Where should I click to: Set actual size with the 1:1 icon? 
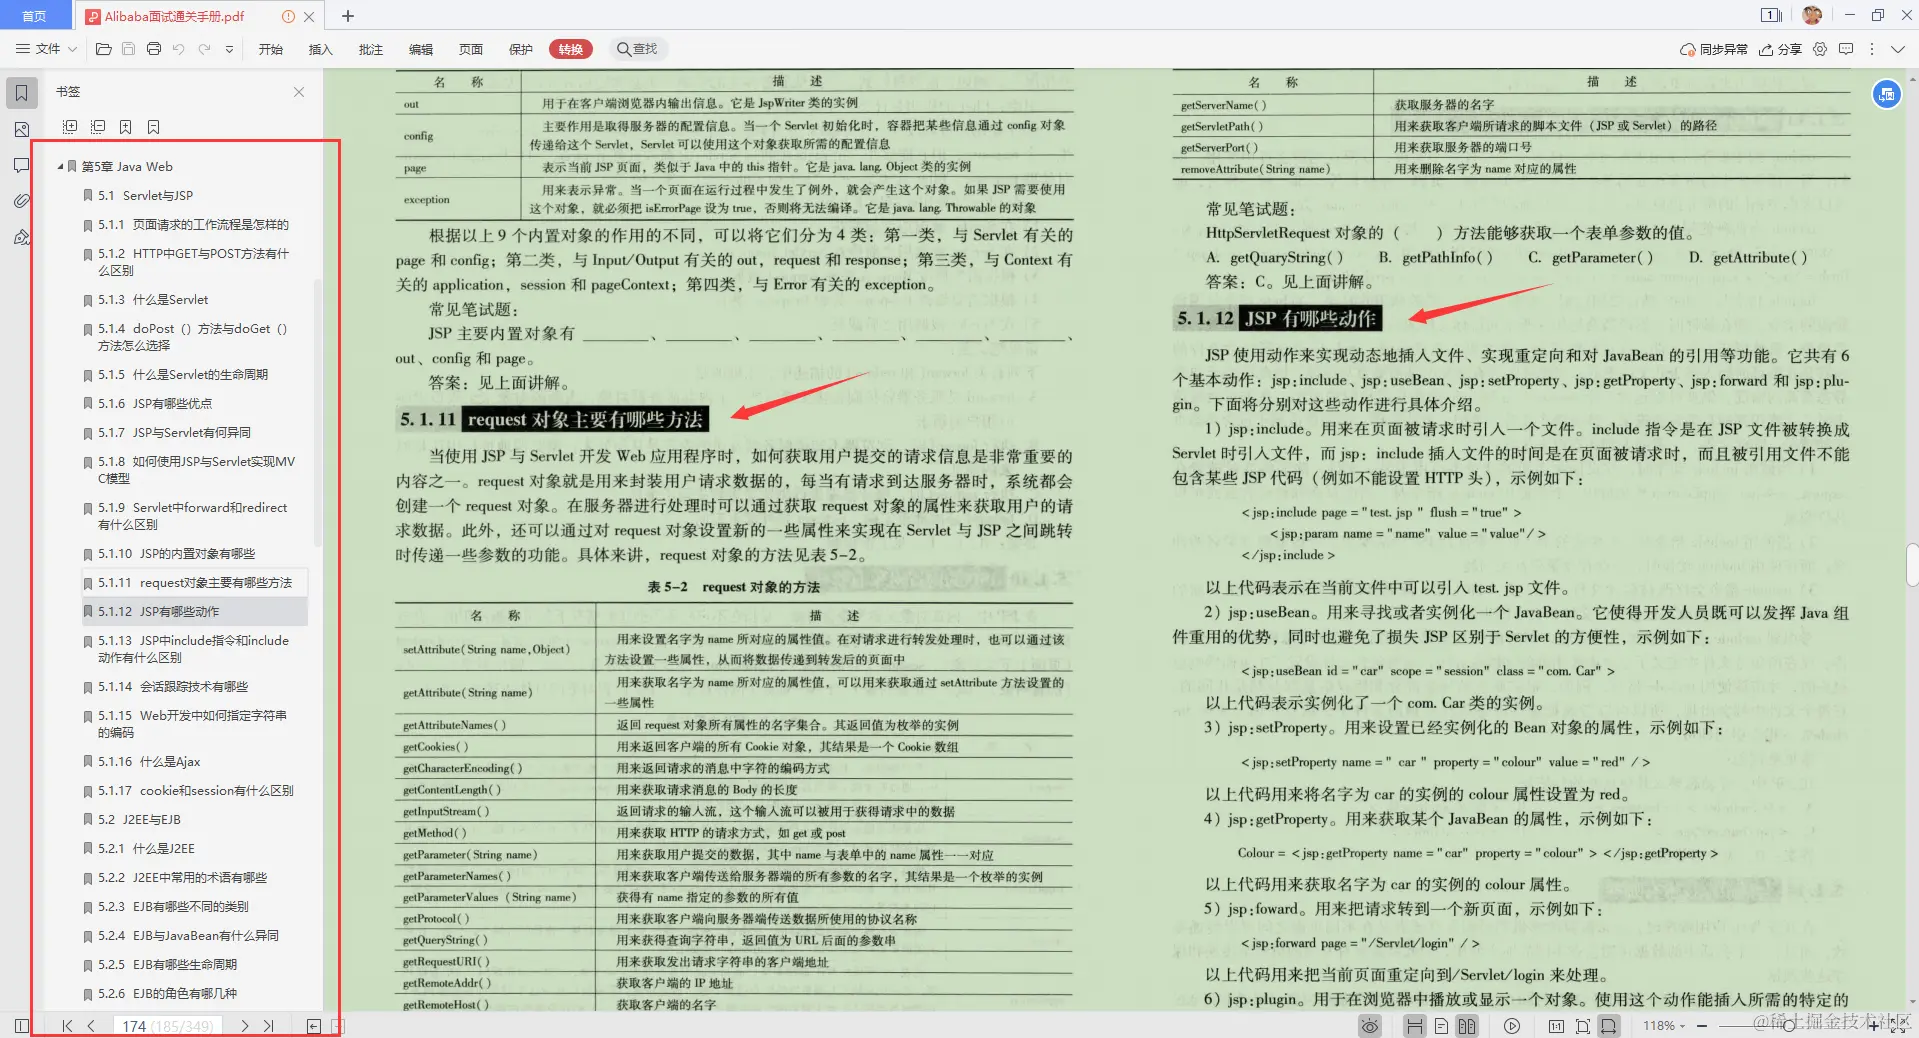(x=1556, y=1026)
